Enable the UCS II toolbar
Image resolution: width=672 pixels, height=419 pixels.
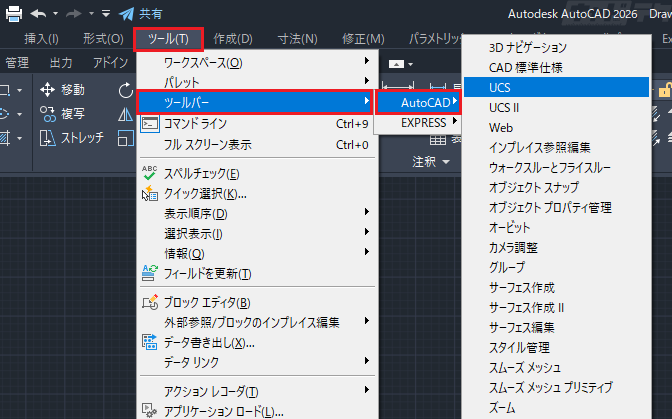click(x=556, y=108)
